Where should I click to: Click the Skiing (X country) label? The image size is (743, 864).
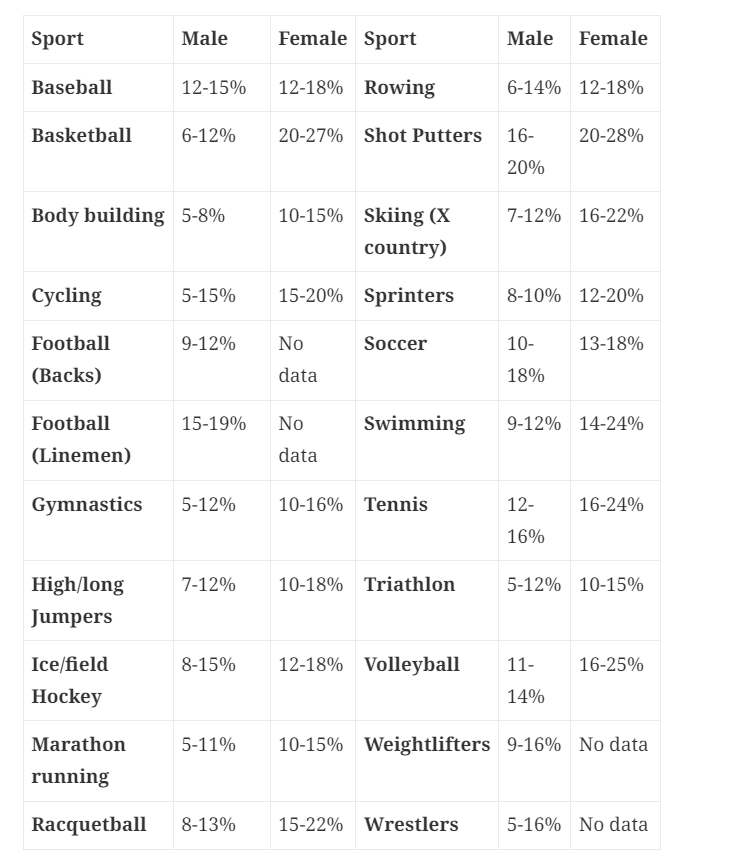tap(407, 231)
